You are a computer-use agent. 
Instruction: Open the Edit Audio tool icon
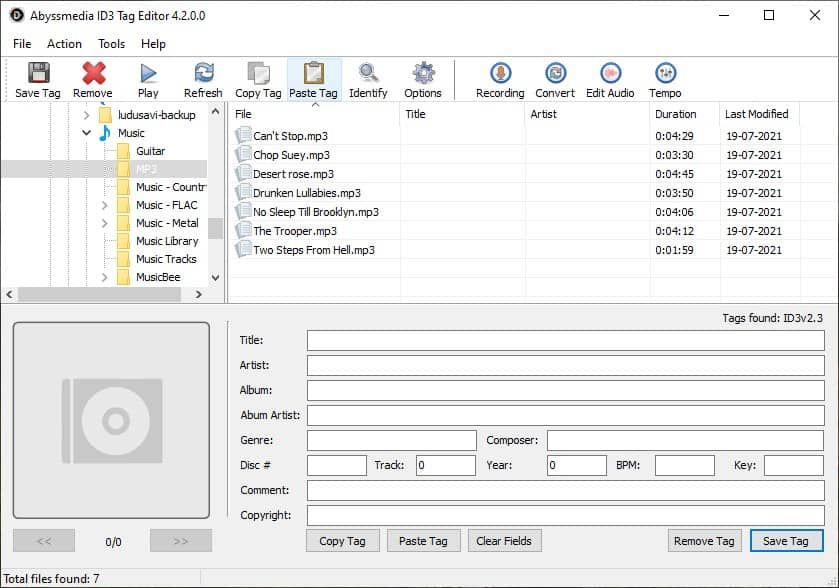point(610,73)
